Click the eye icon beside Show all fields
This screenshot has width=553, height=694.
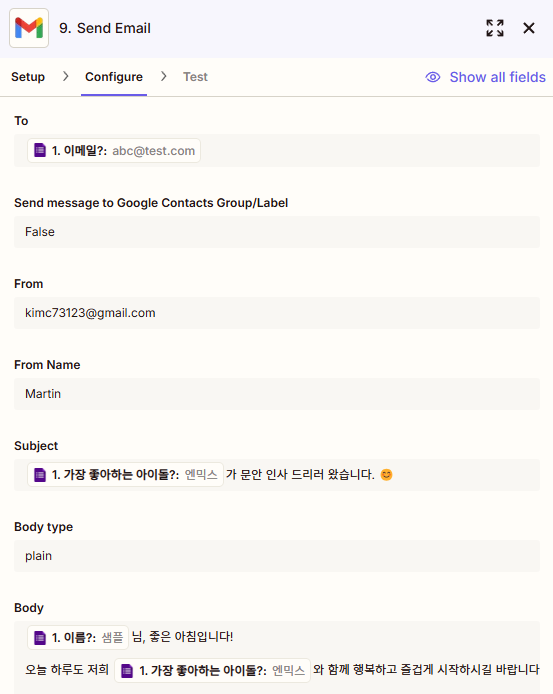click(433, 77)
